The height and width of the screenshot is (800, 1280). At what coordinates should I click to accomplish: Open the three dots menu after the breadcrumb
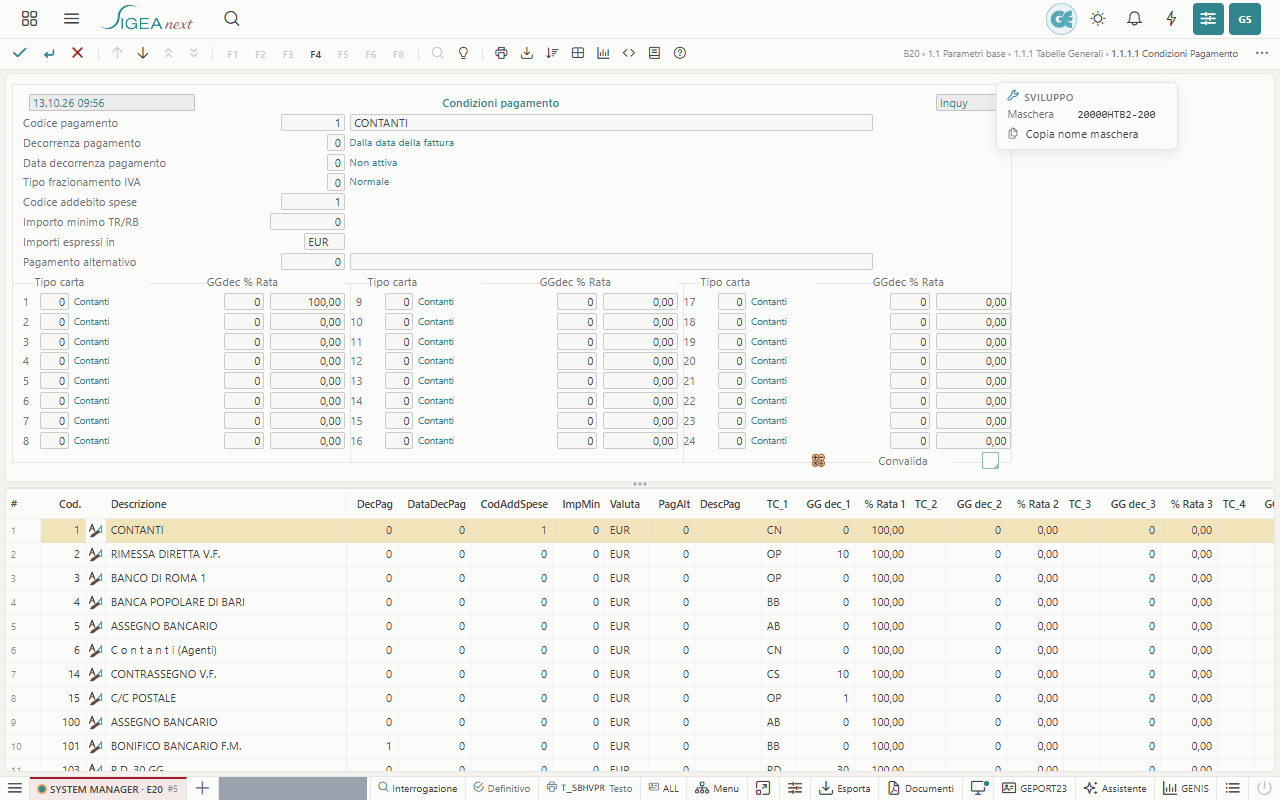pos(1262,53)
